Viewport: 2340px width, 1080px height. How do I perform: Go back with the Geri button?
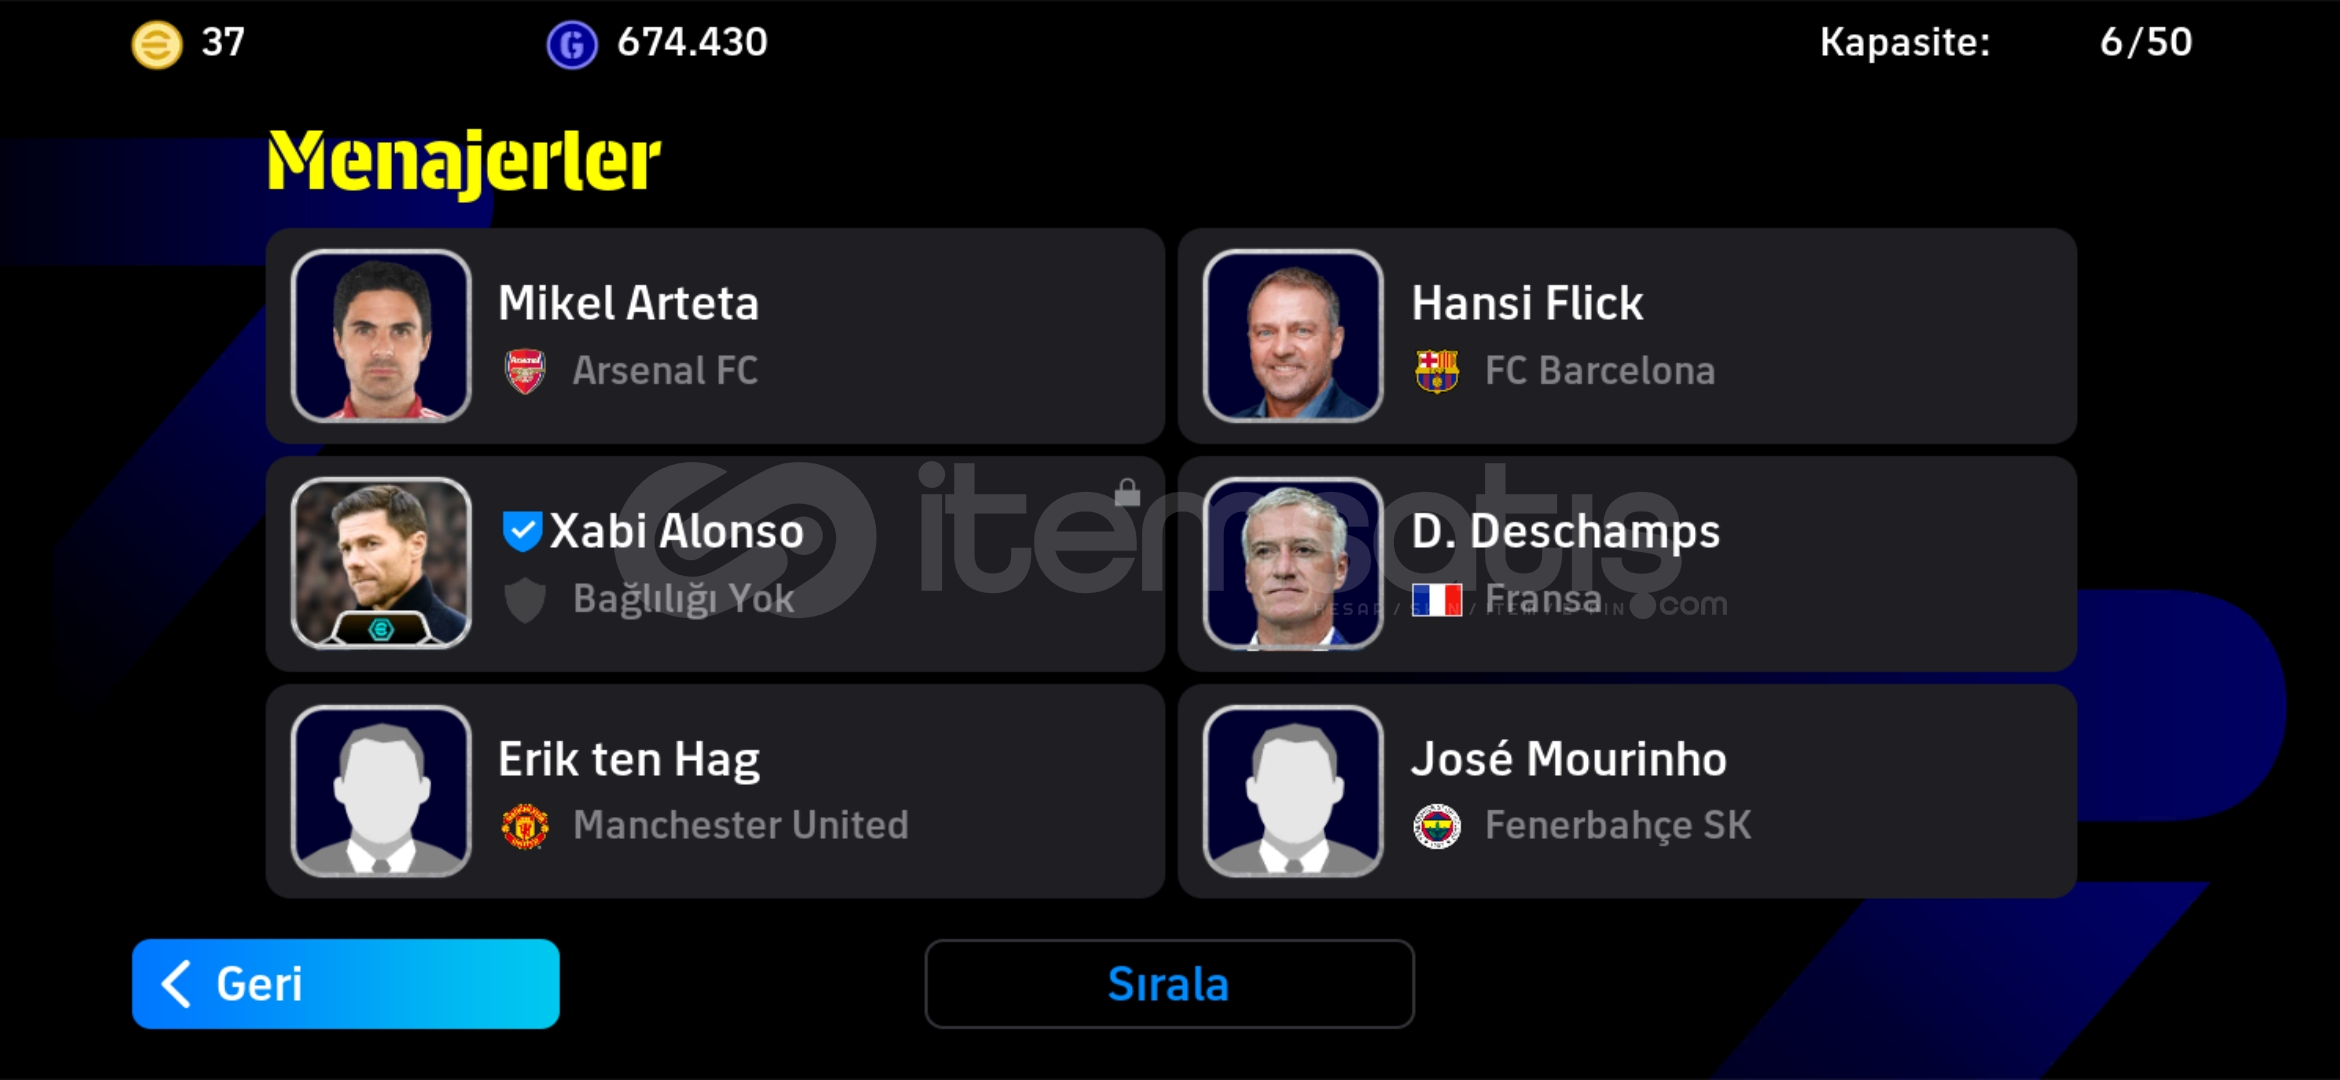tap(346, 984)
